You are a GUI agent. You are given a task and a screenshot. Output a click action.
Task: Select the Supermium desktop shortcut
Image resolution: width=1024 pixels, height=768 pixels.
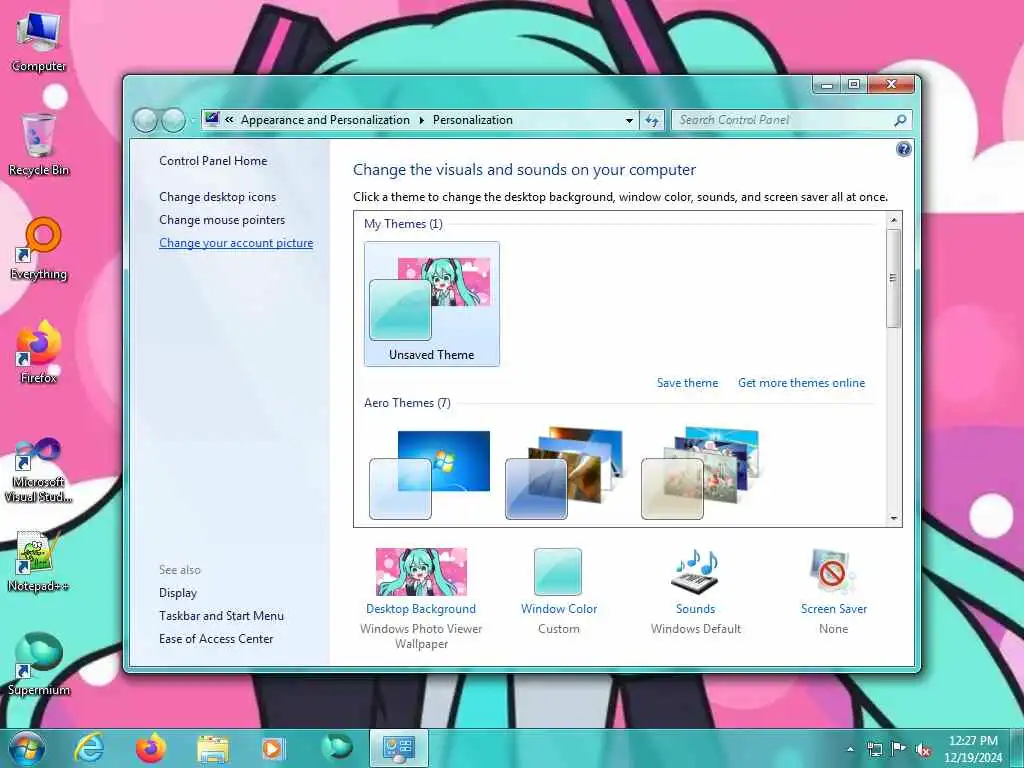pyautogui.click(x=39, y=664)
